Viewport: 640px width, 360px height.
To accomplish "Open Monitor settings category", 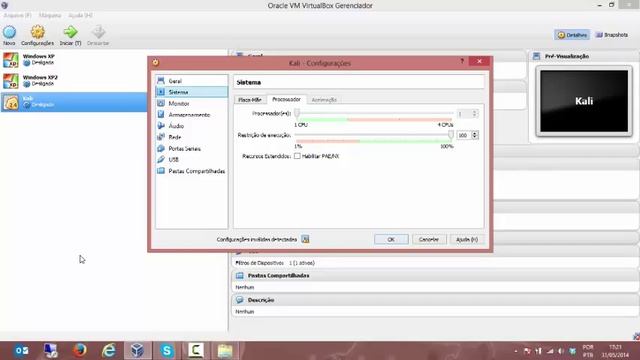I will [x=191, y=103].
